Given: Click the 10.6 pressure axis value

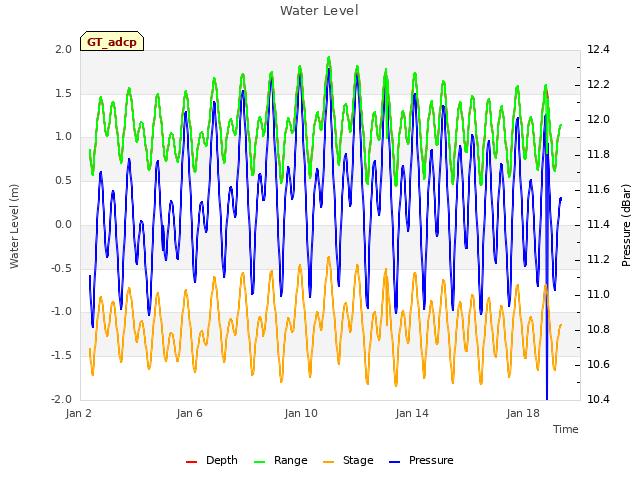Looking at the screenshot, I should click(x=598, y=364).
